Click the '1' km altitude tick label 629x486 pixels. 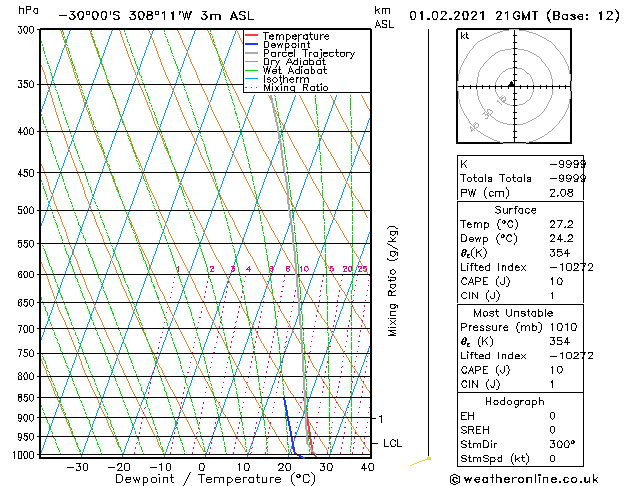(x=381, y=419)
